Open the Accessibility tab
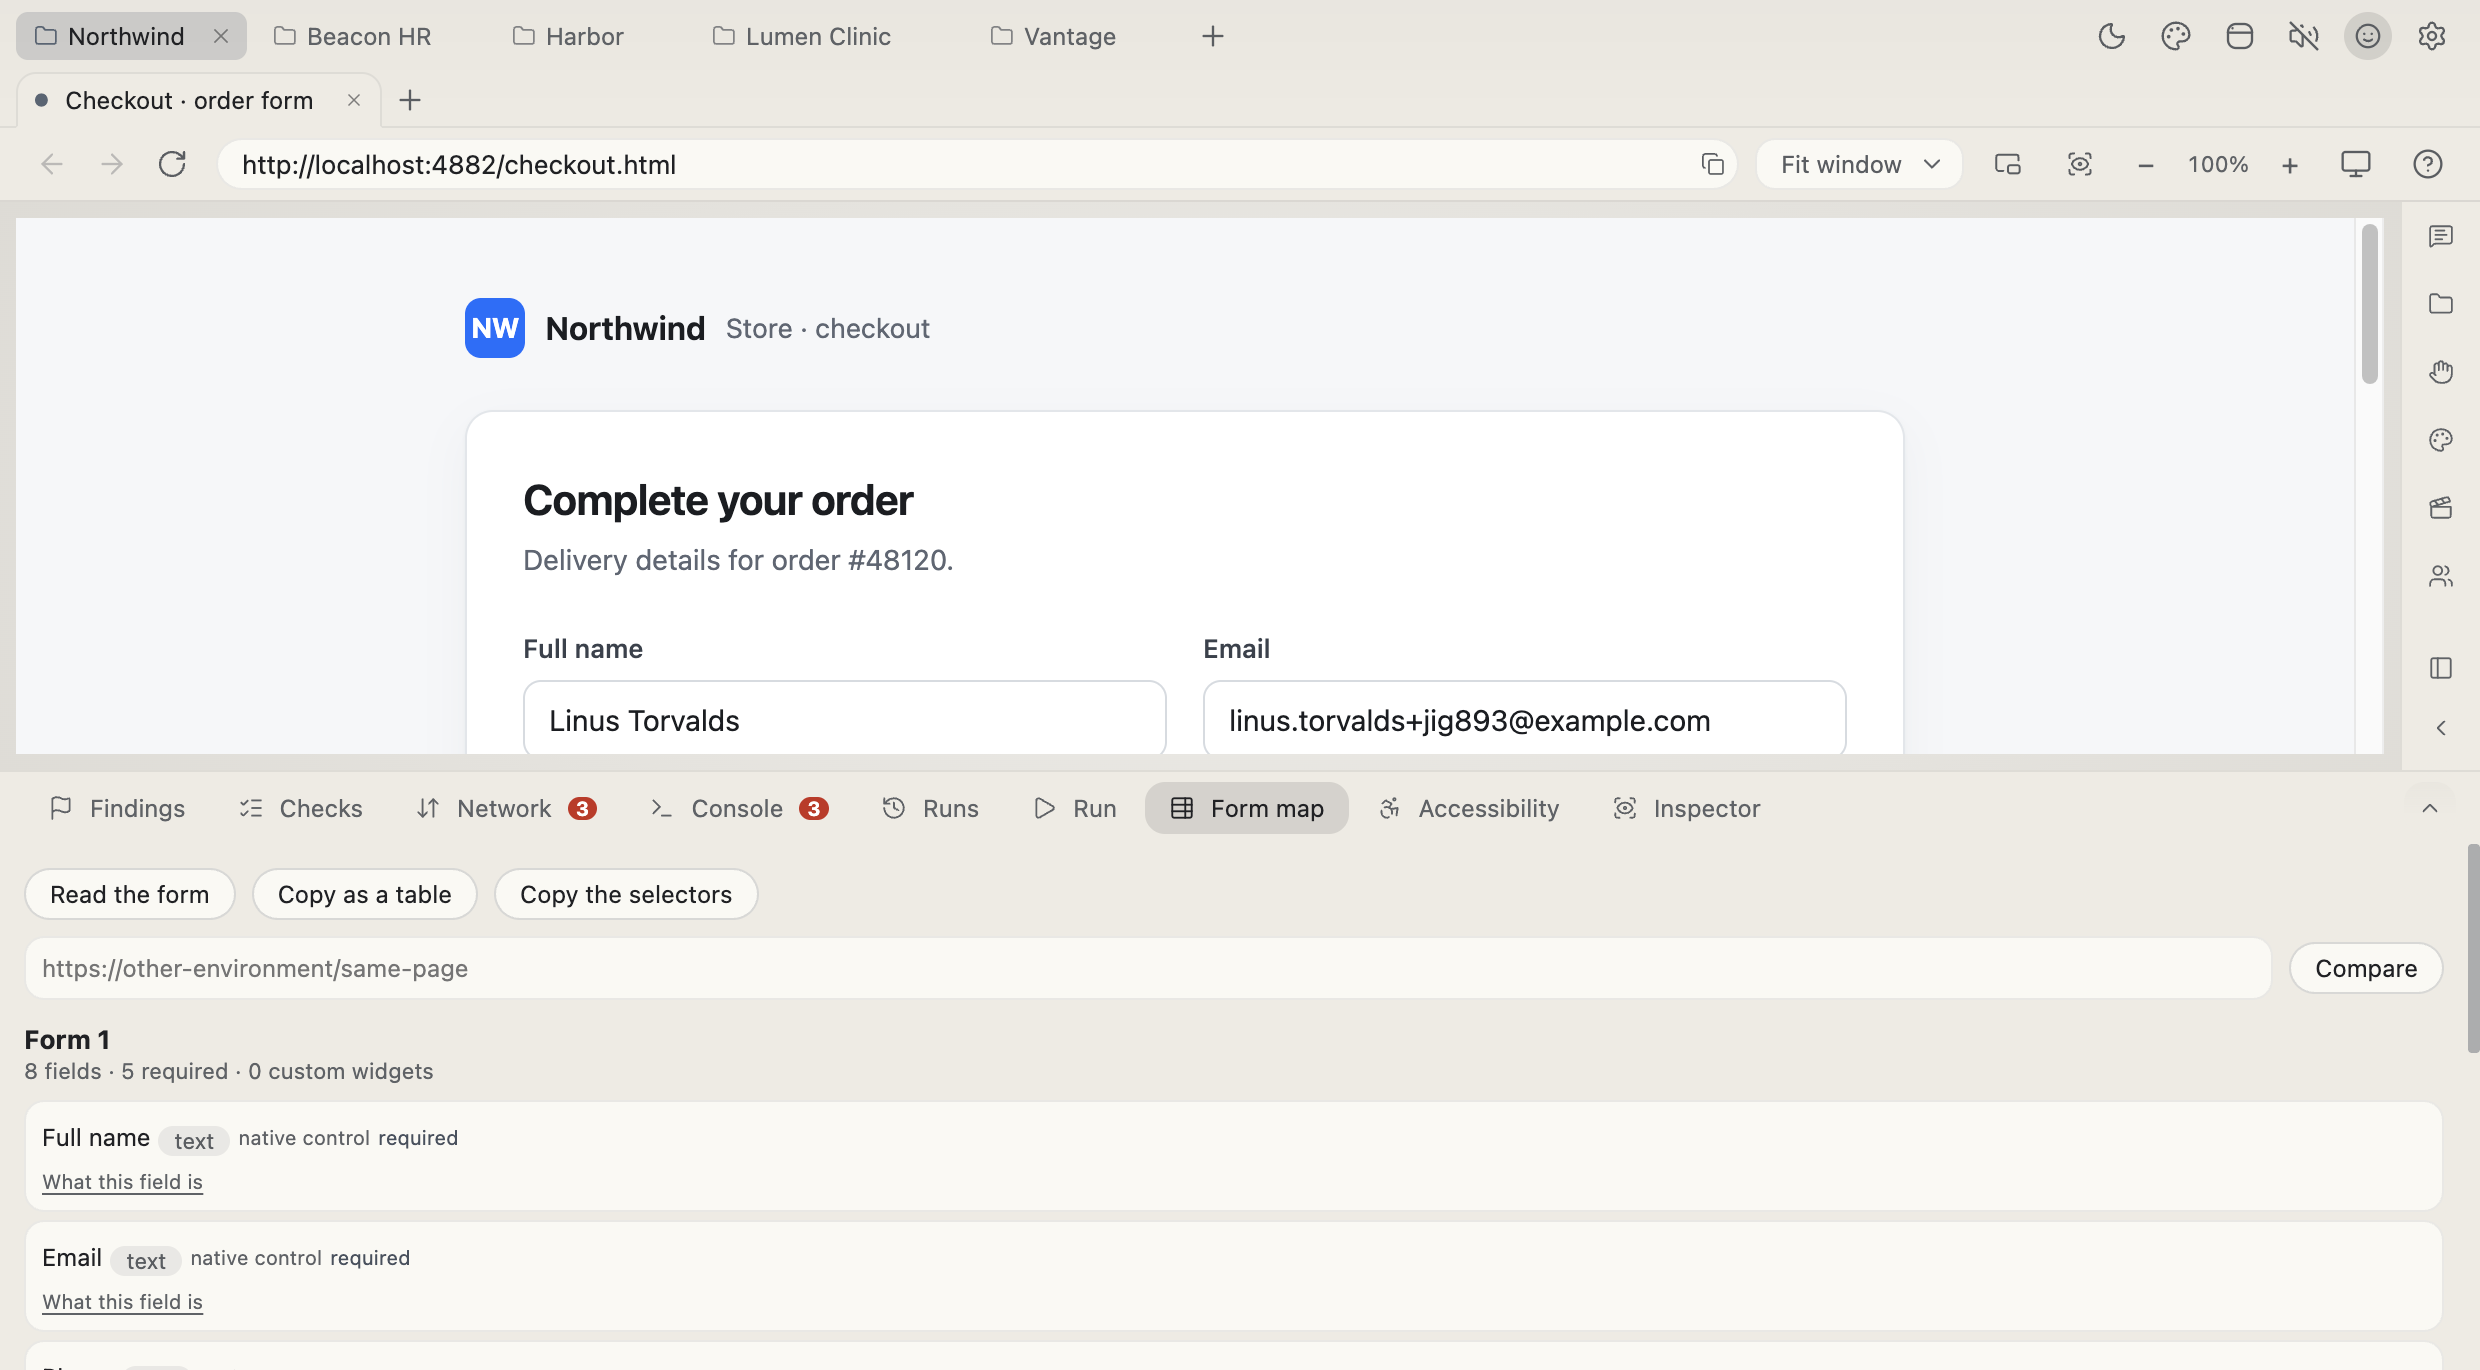The width and height of the screenshot is (2480, 1370). coord(1469,808)
